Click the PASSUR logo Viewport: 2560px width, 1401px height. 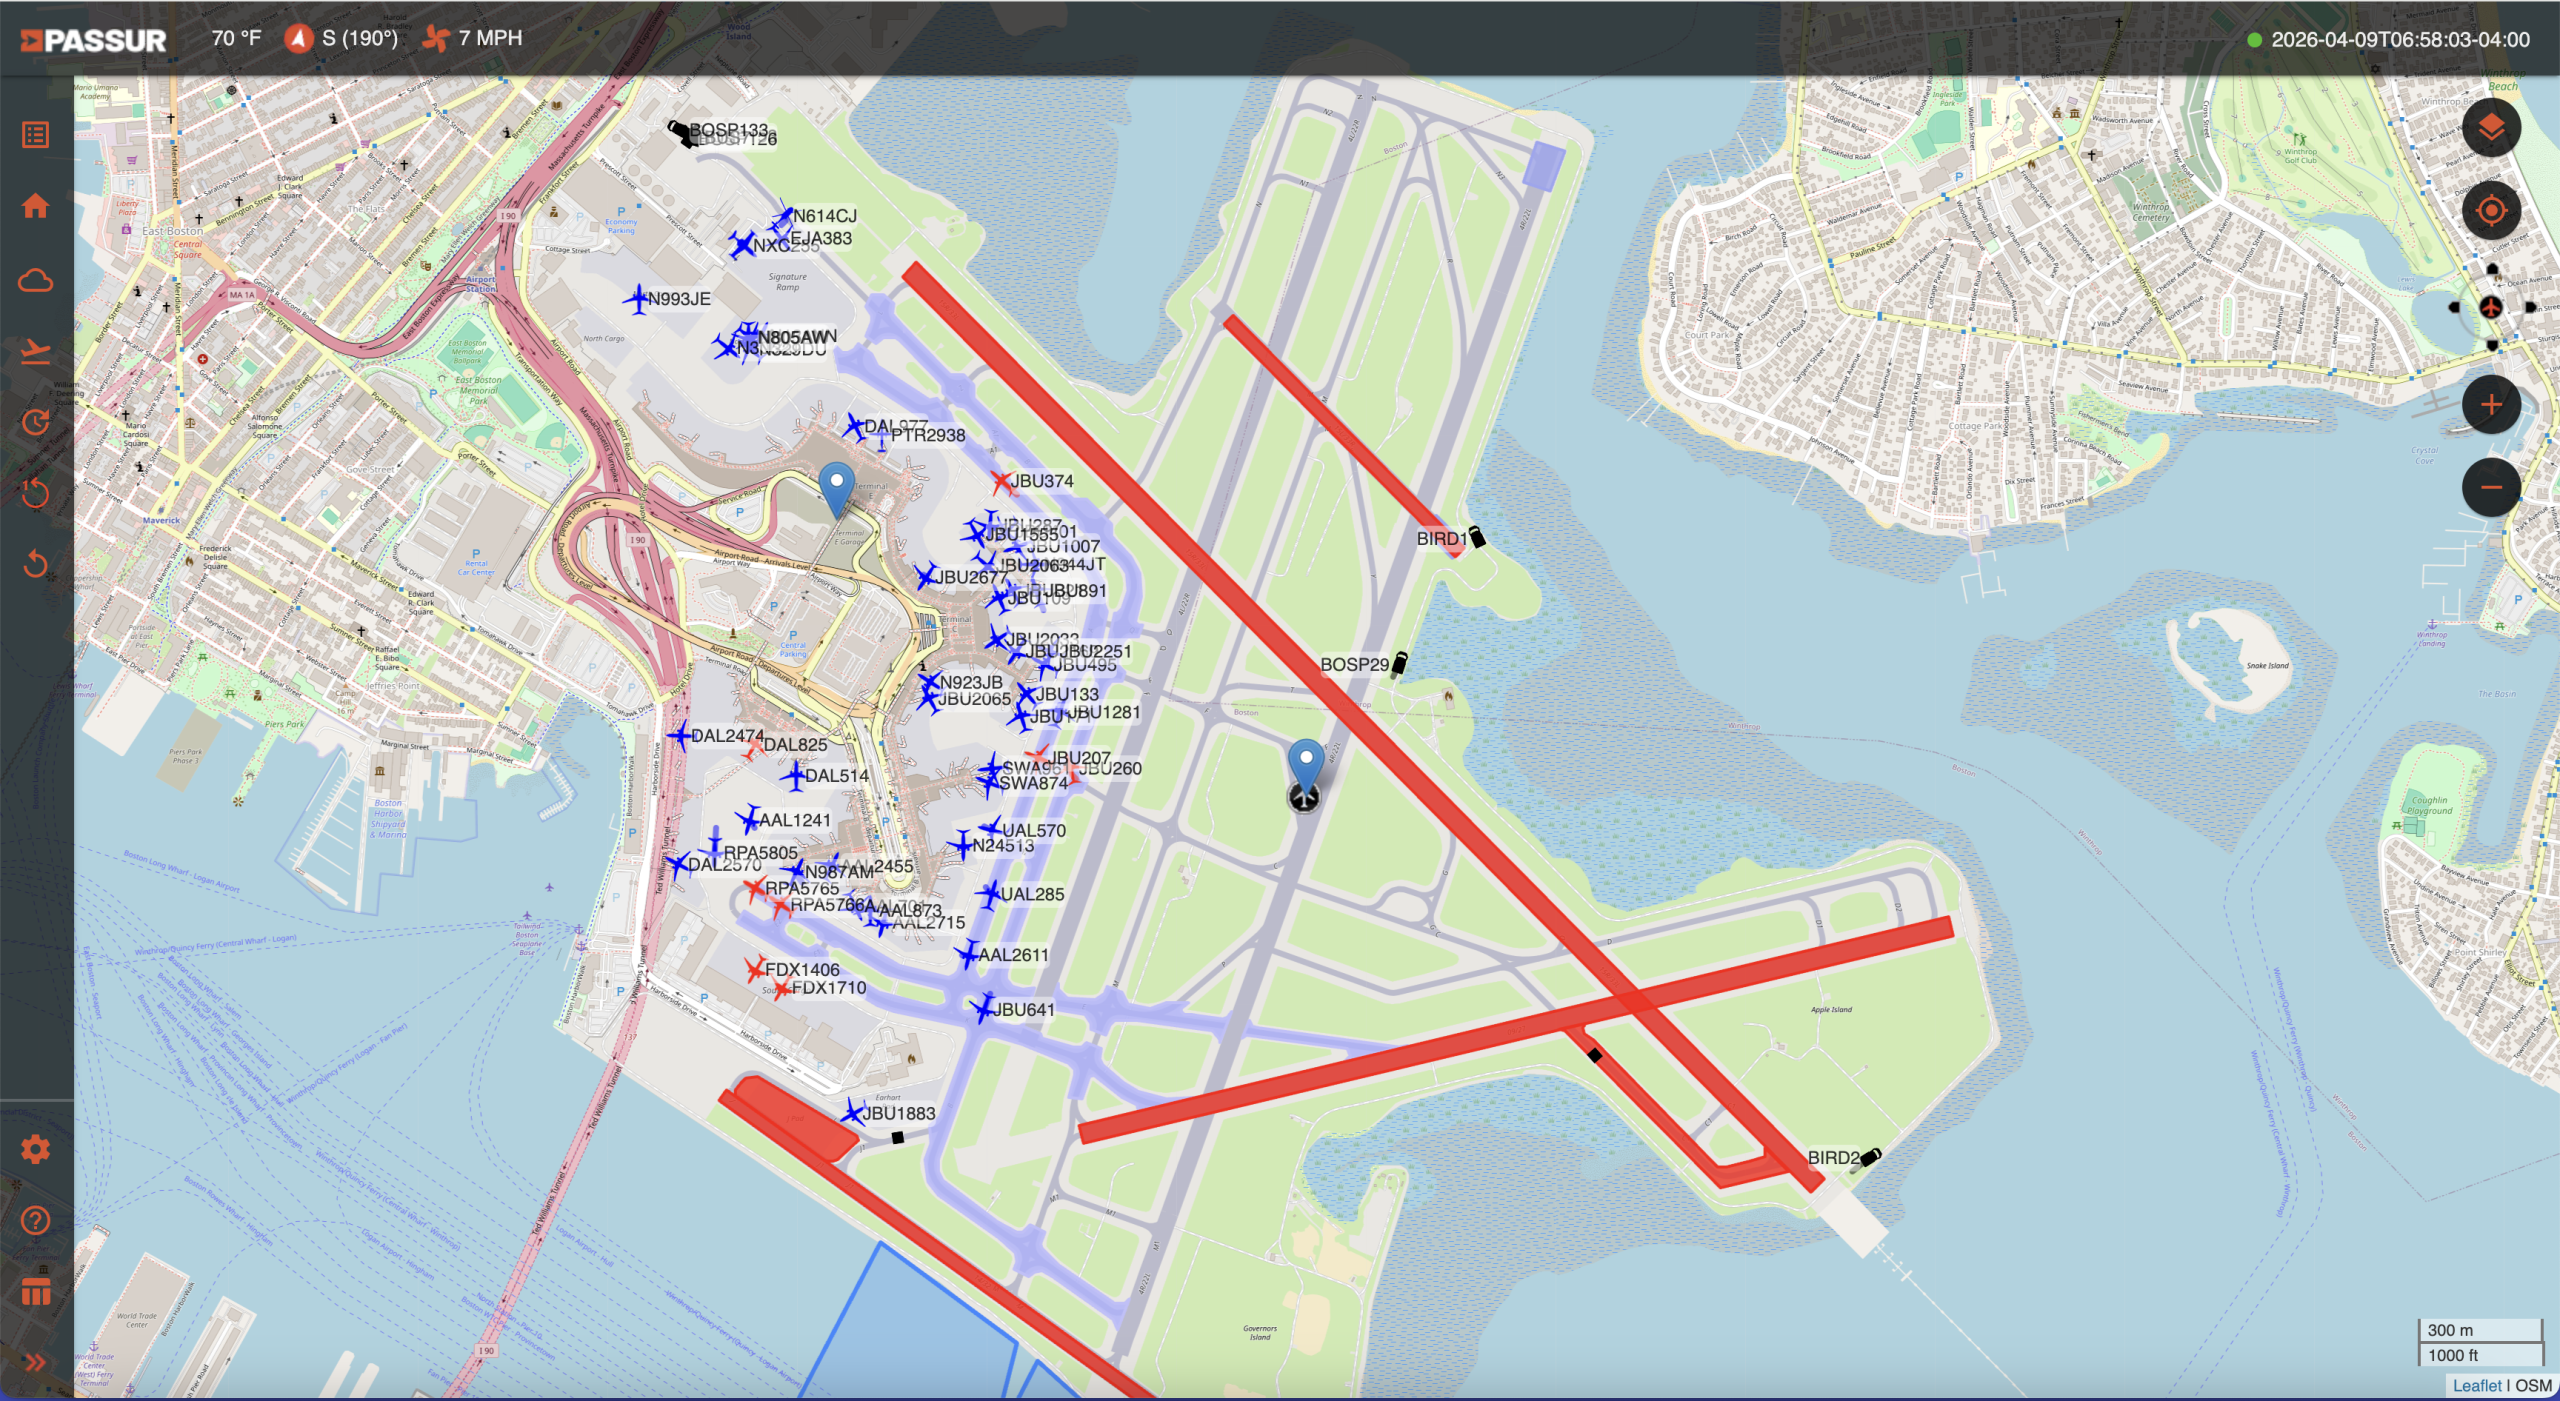pos(94,40)
